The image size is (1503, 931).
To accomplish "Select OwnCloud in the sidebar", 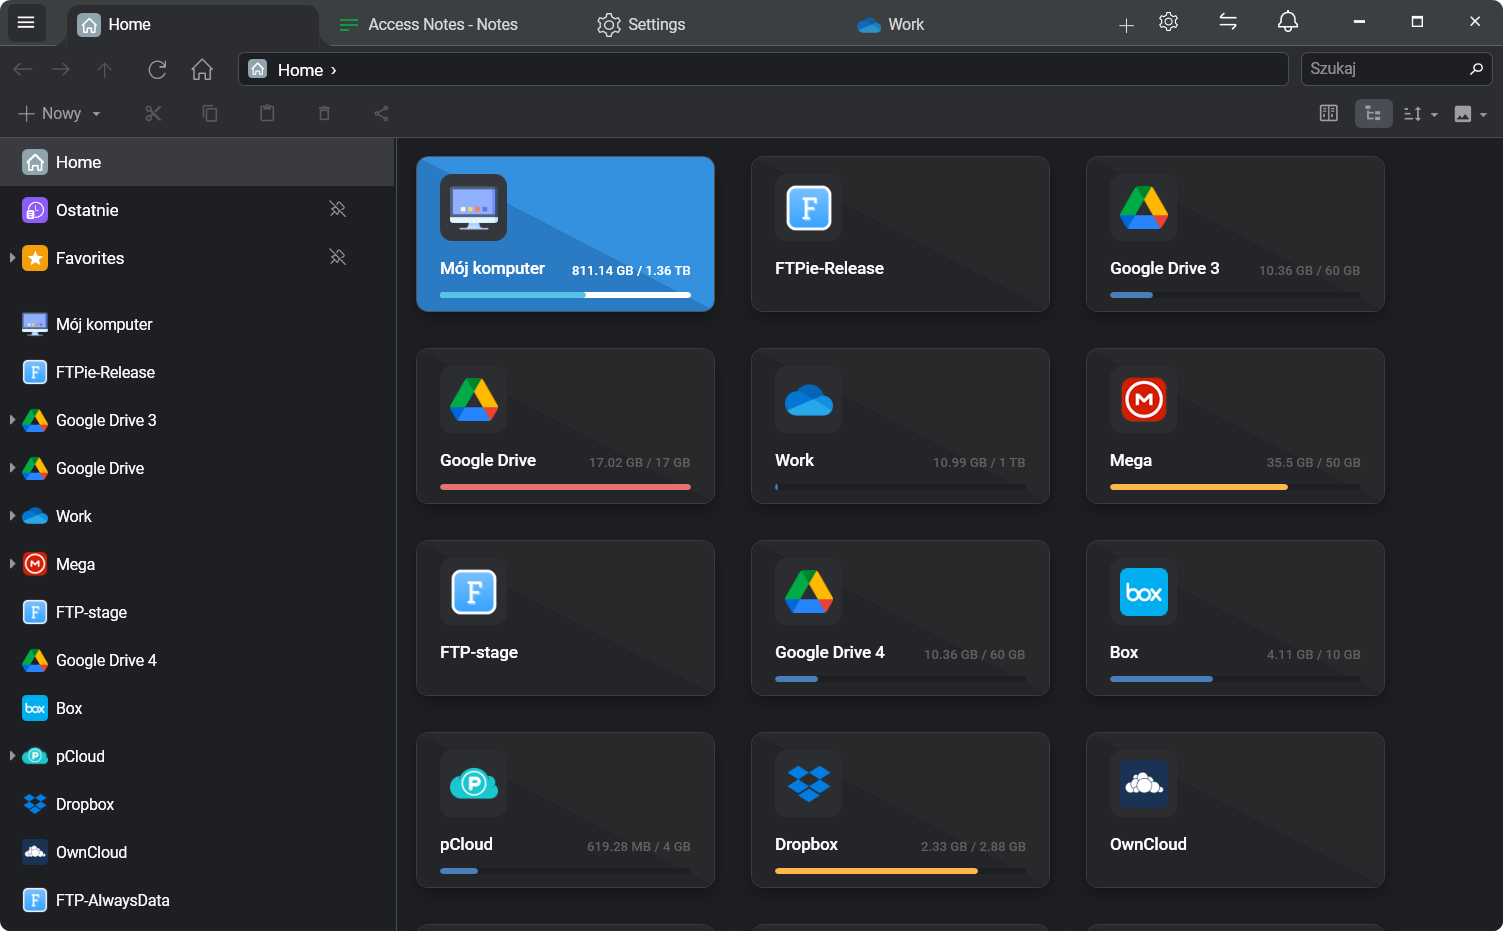I will tap(197, 852).
